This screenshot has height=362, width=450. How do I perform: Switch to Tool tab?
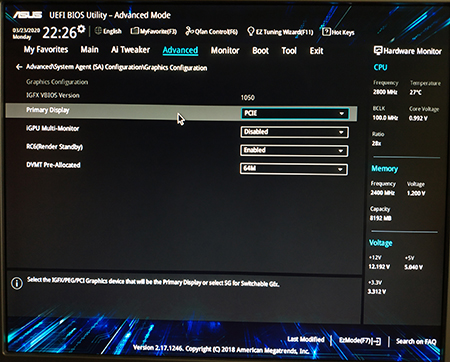pyautogui.click(x=289, y=51)
